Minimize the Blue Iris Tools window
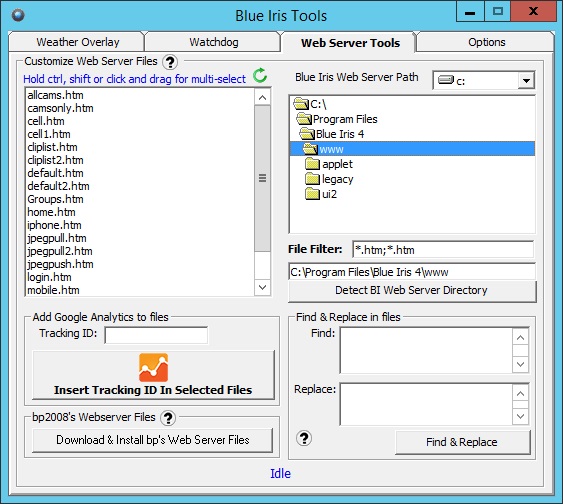The height and width of the screenshot is (504, 563). pos(470,11)
